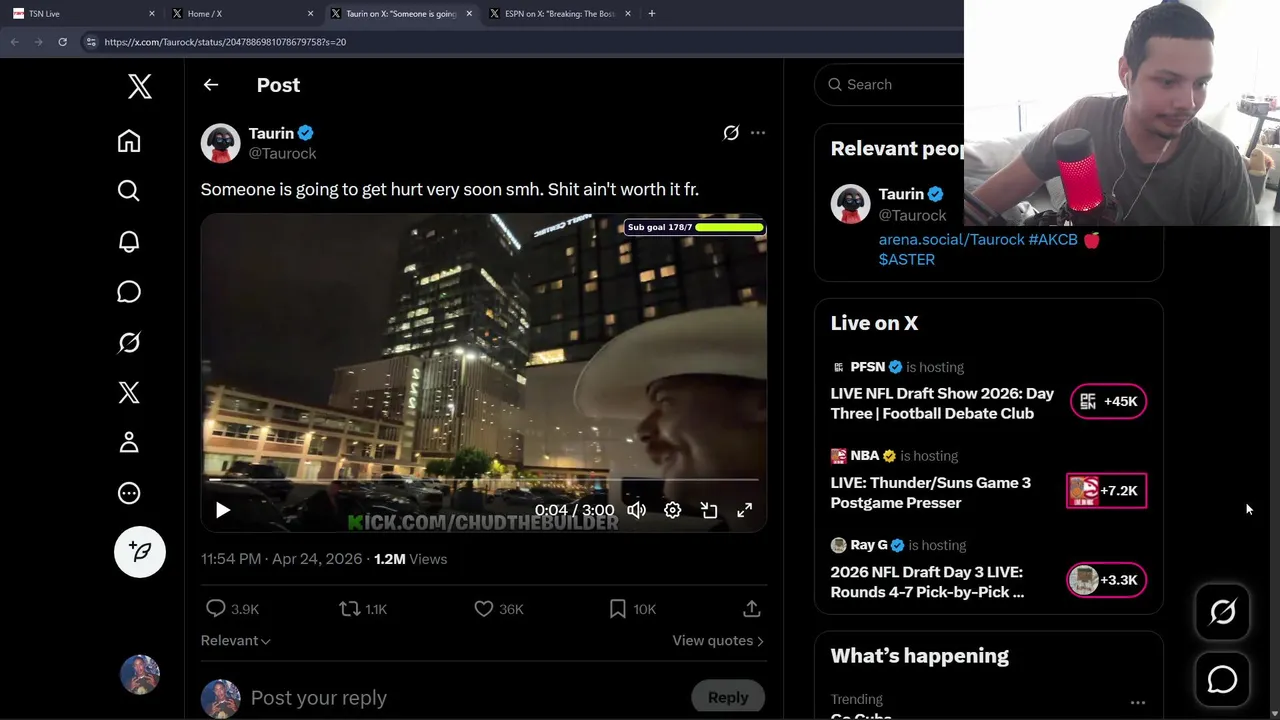The height and width of the screenshot is (720, 1280).
Task: Open Taurin's profile avatar on post
Action: tap(220, 143)
